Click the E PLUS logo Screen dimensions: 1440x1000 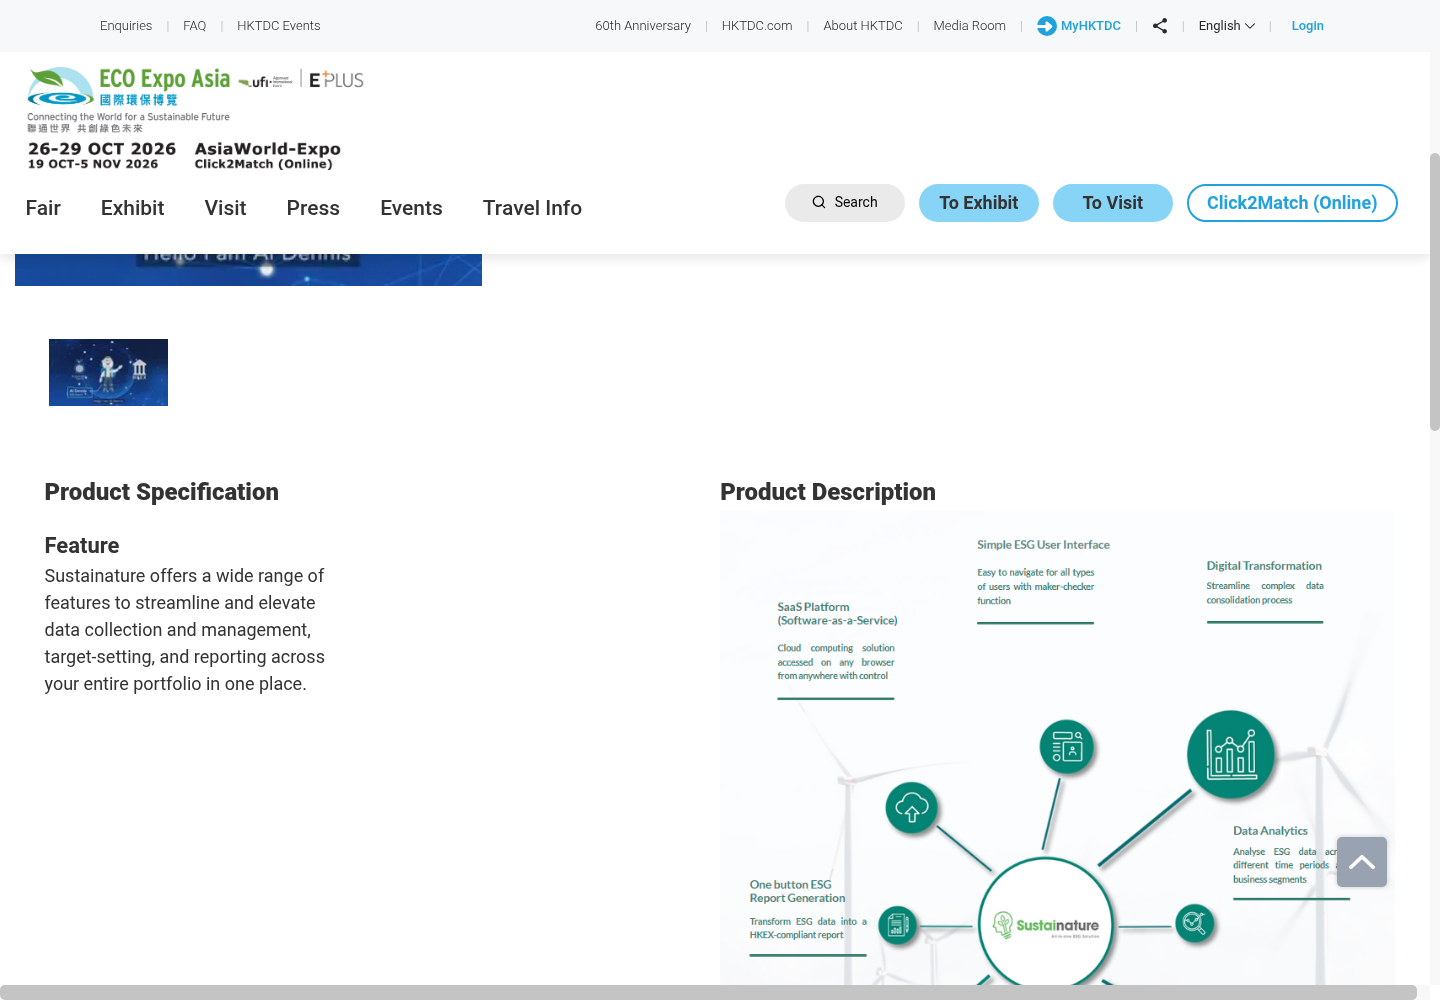click(x=336, y=80)
